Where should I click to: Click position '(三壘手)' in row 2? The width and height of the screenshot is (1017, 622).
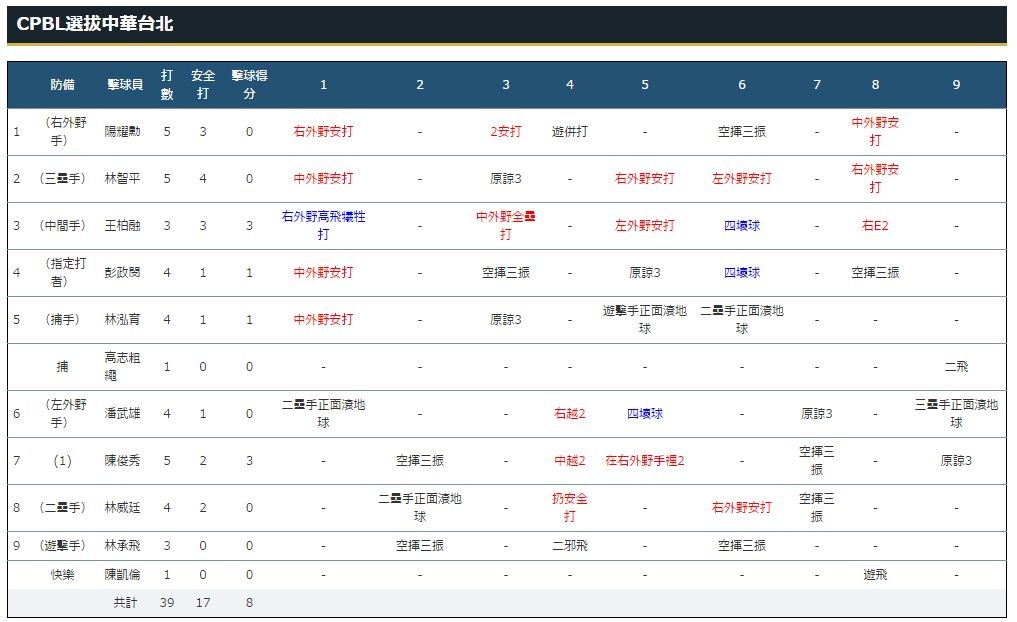(x=62, y=178)
